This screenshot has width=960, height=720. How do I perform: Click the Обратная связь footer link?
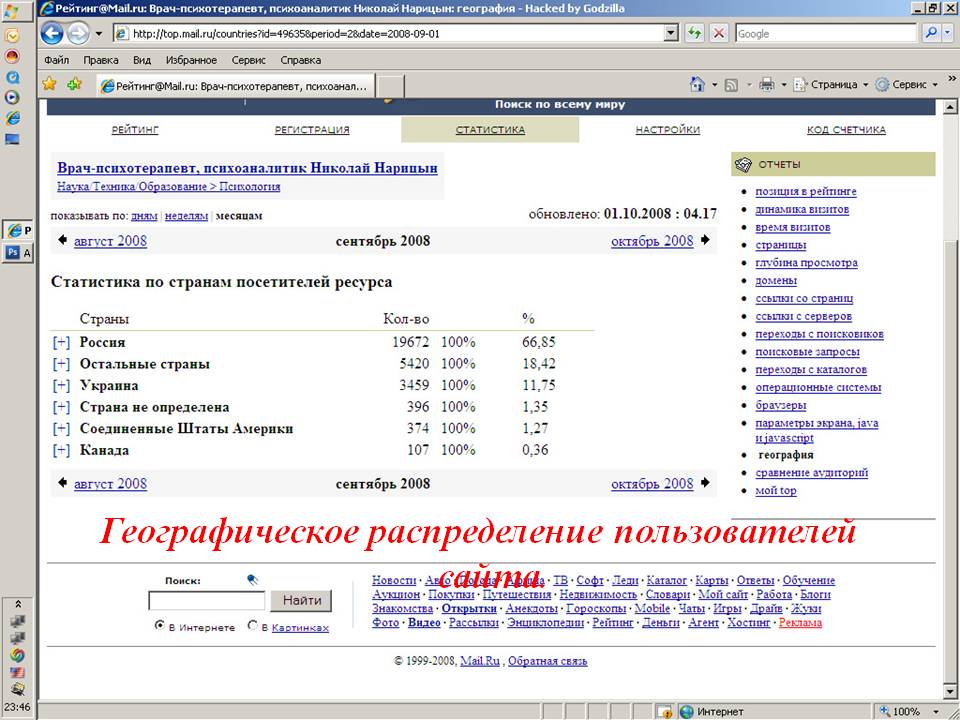coord(547,661)
